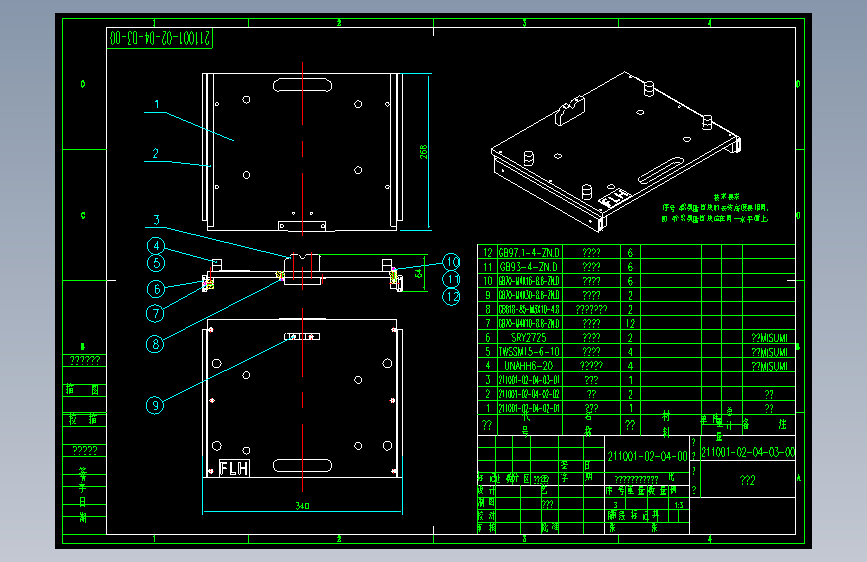
Task: Select quantity 12 in parts list row 7
Action: coord(630,323)
